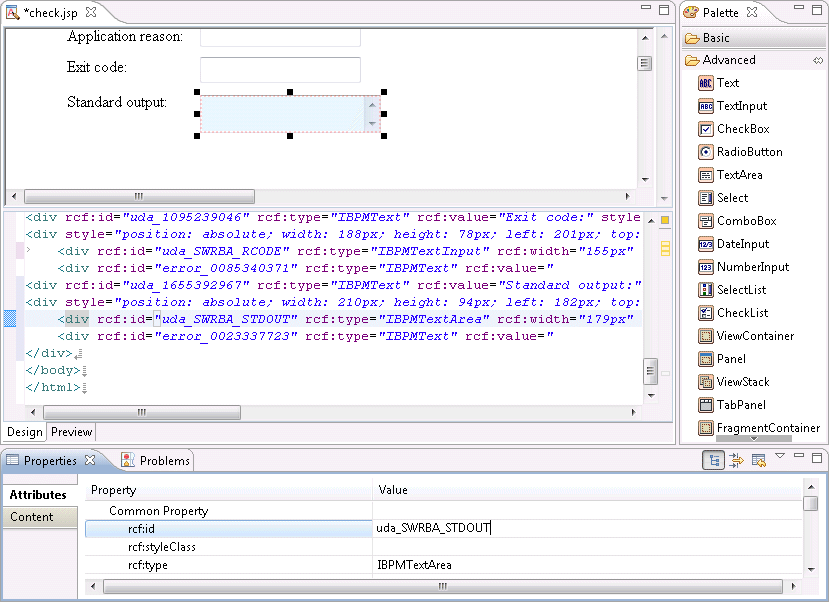Click the uda_SWRBA_STDOUT source line

click(x=333, y=319)
